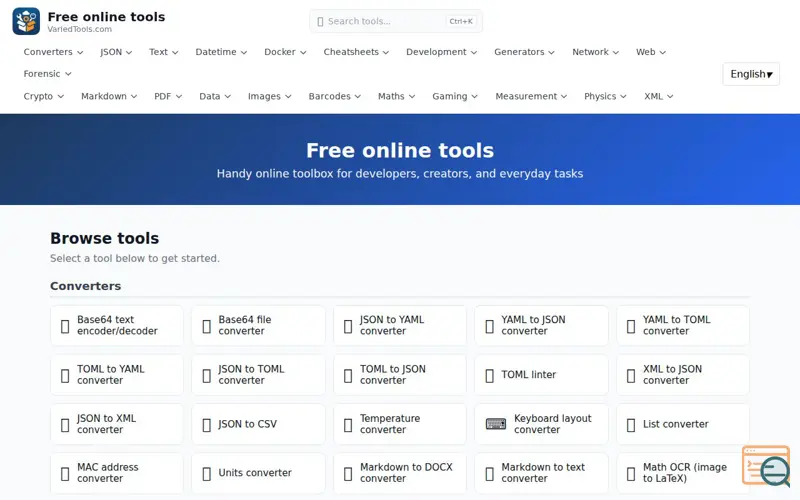The image size is (800, 500).
Task: Click the keyboard icon on Keyboard layout converter
Action: (x=495, y=424)
